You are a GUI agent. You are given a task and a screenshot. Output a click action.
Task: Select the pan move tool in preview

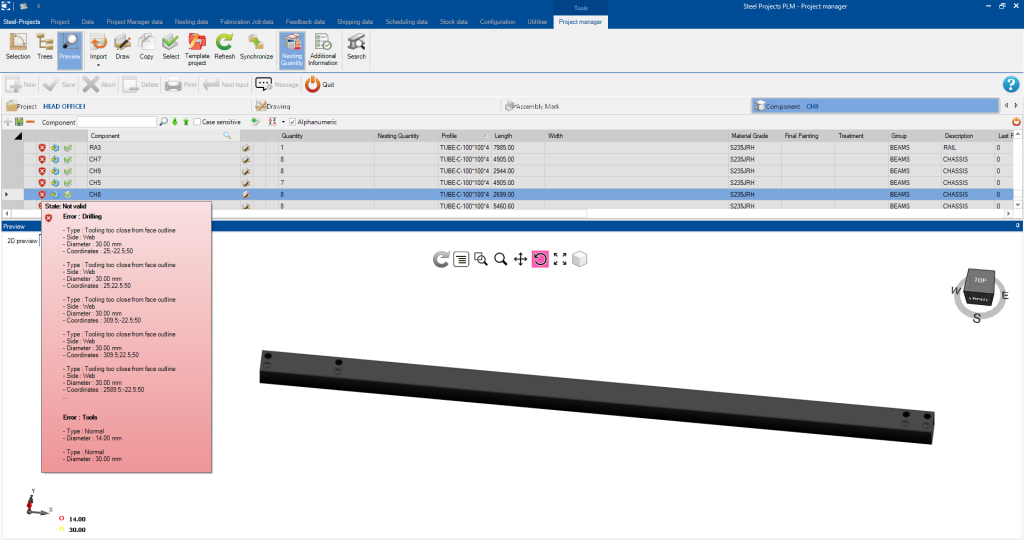(520, 259)
